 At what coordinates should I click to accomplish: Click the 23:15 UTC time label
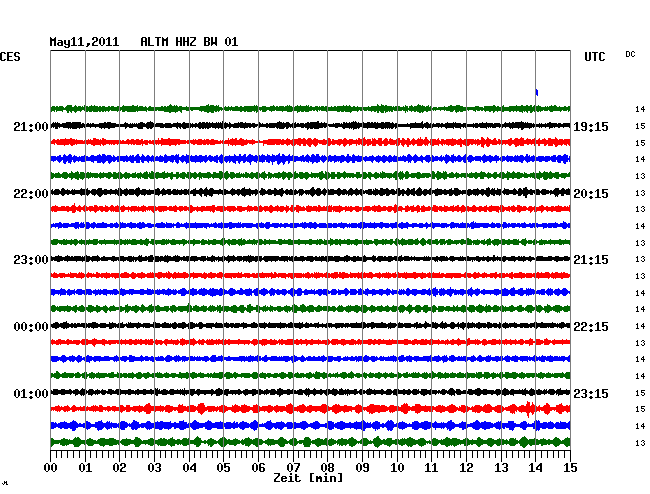pos(591,393)
